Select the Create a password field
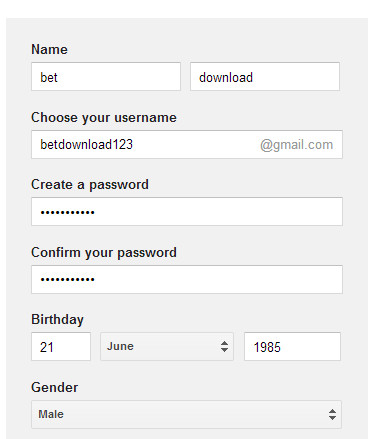Screen dimensions: 375x439 tap(187, 211)
